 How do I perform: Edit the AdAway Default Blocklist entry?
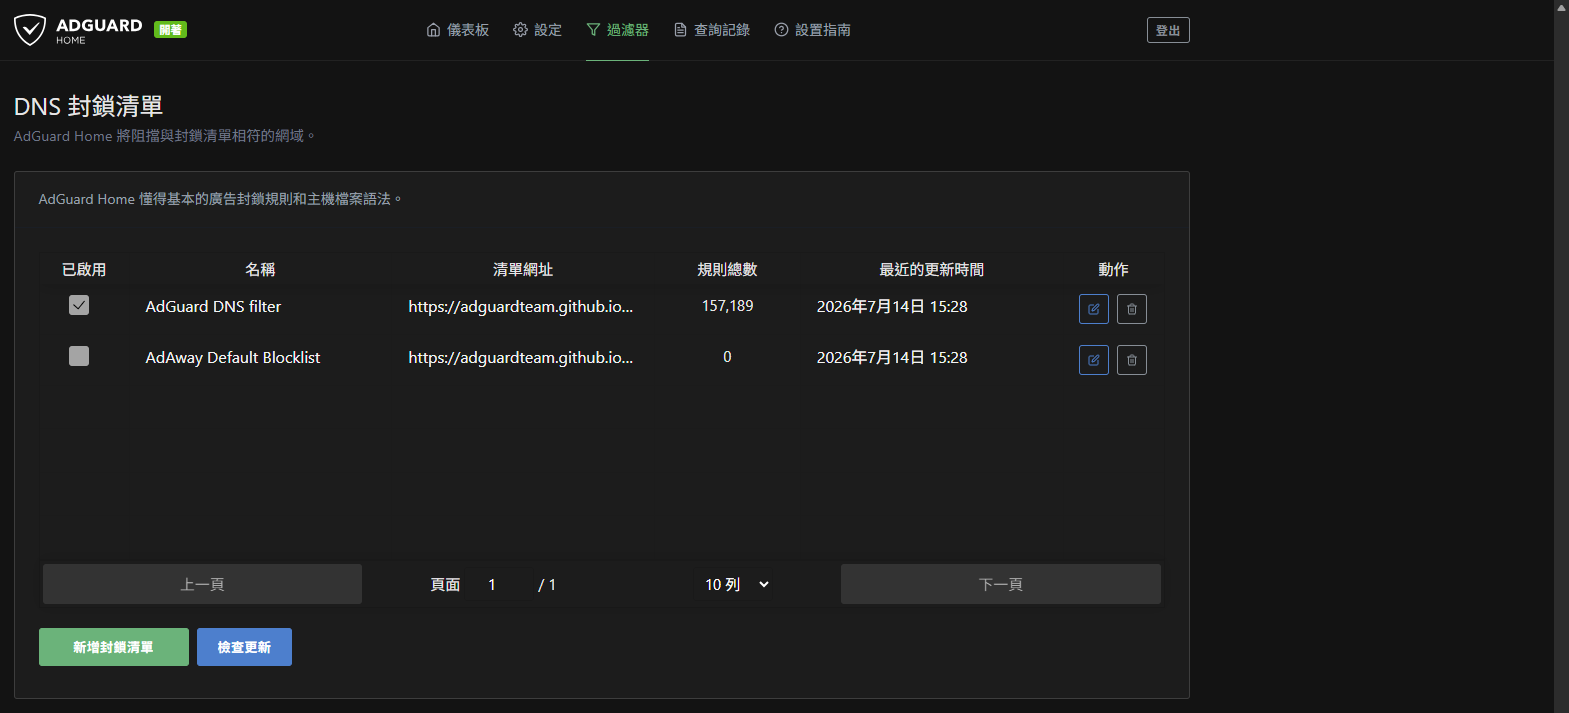[1094, 360]
